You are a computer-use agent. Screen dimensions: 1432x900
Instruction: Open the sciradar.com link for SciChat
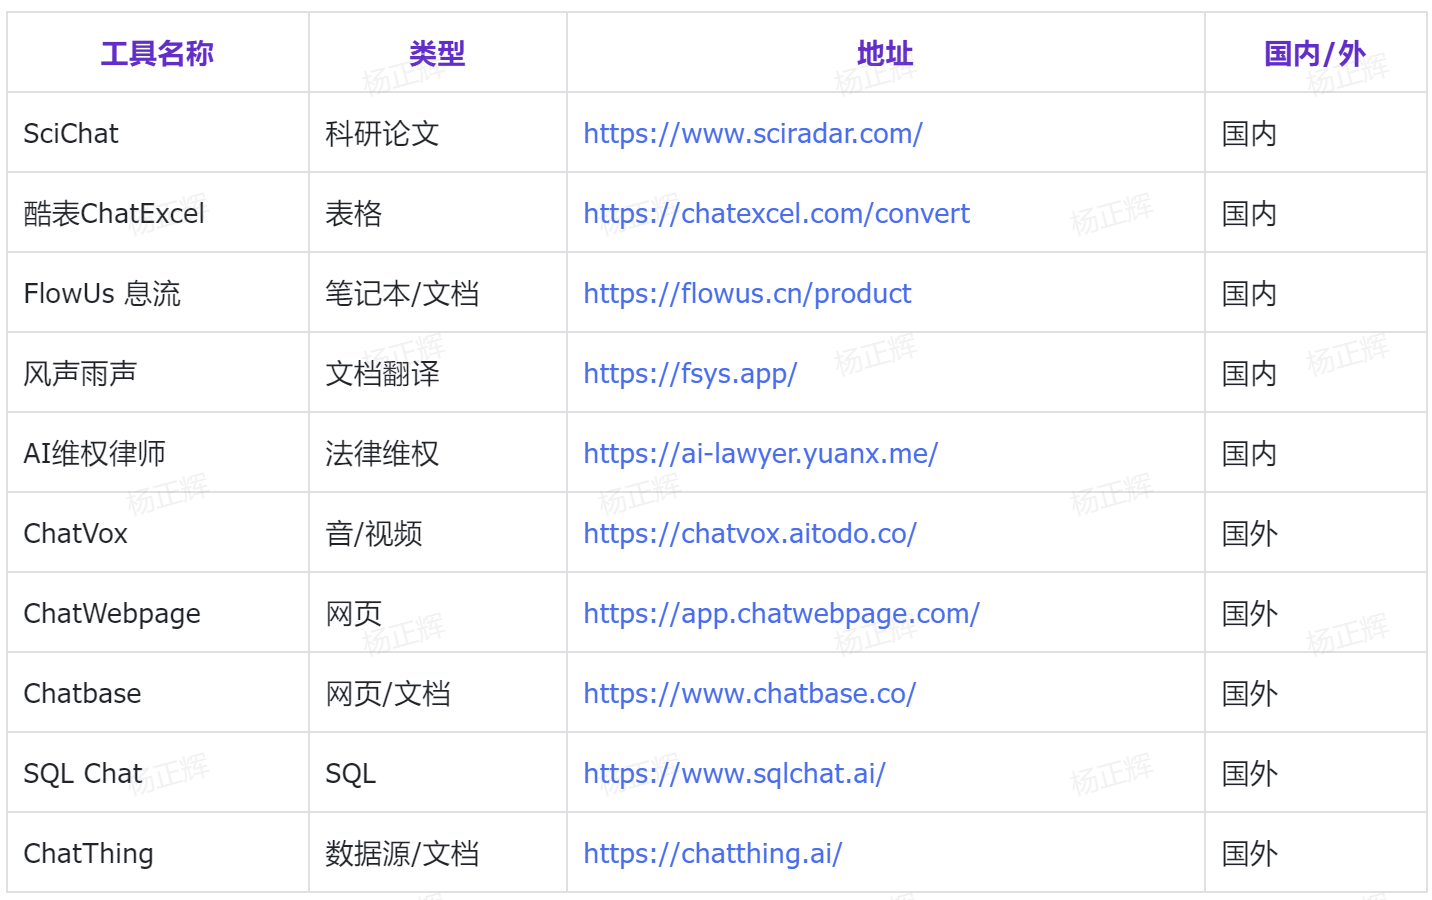(752, 133)
